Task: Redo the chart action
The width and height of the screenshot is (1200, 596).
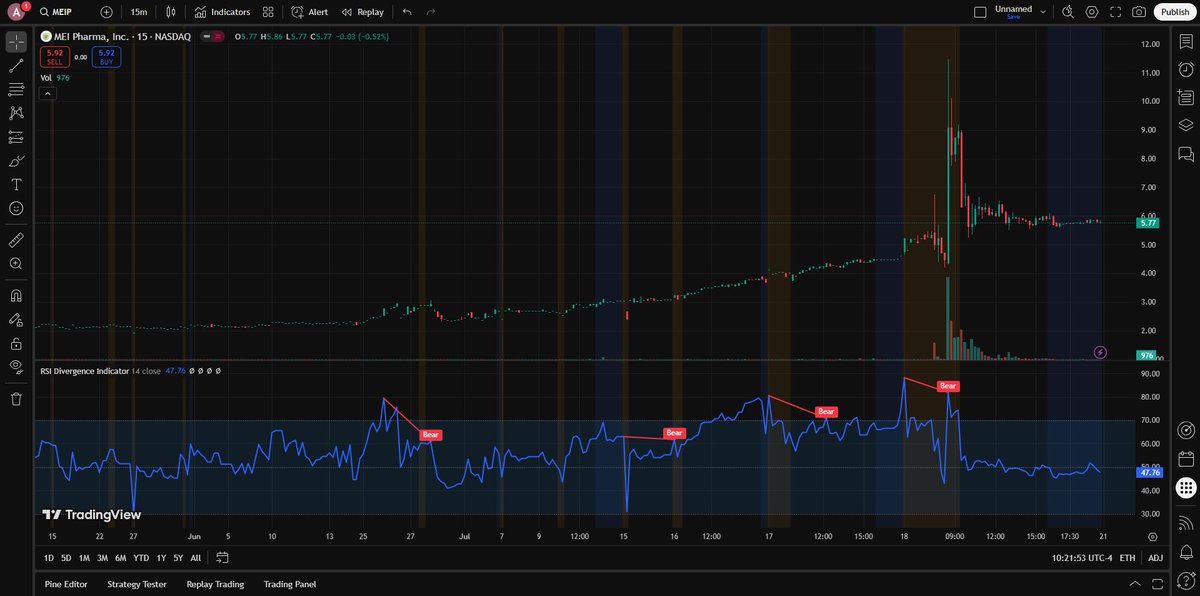Action: click(x=431, y=12)
